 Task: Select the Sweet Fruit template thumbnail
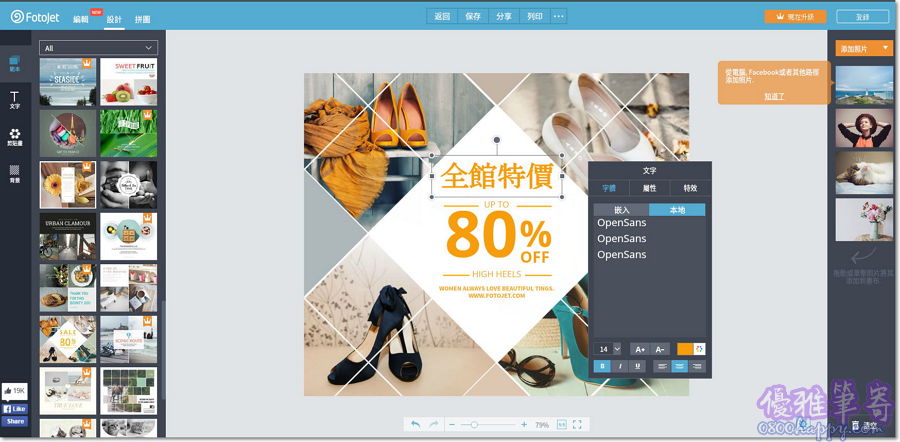pyautogui.click(x=129, y=82)
